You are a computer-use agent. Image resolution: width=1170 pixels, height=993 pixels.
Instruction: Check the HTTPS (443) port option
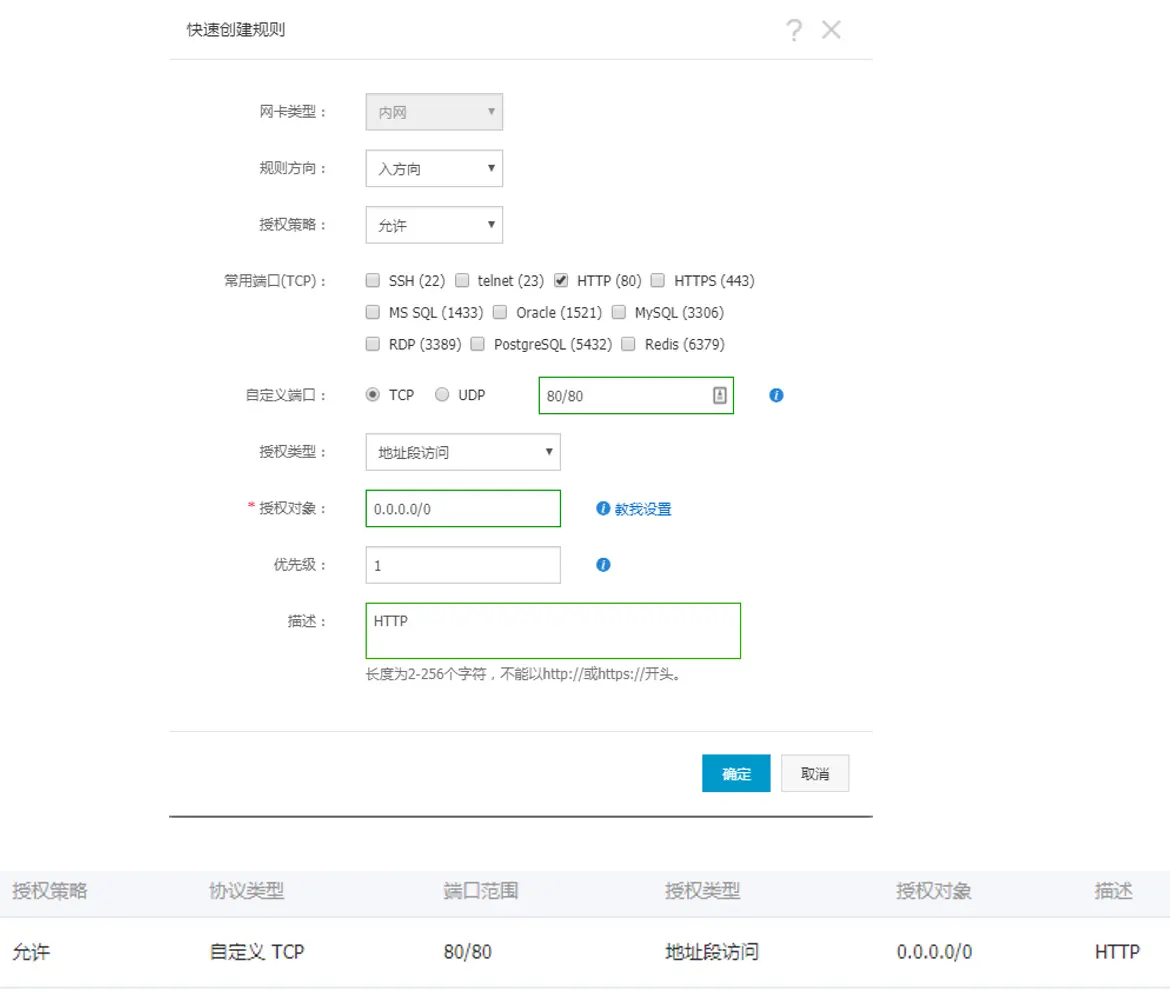tap(657, 280)
